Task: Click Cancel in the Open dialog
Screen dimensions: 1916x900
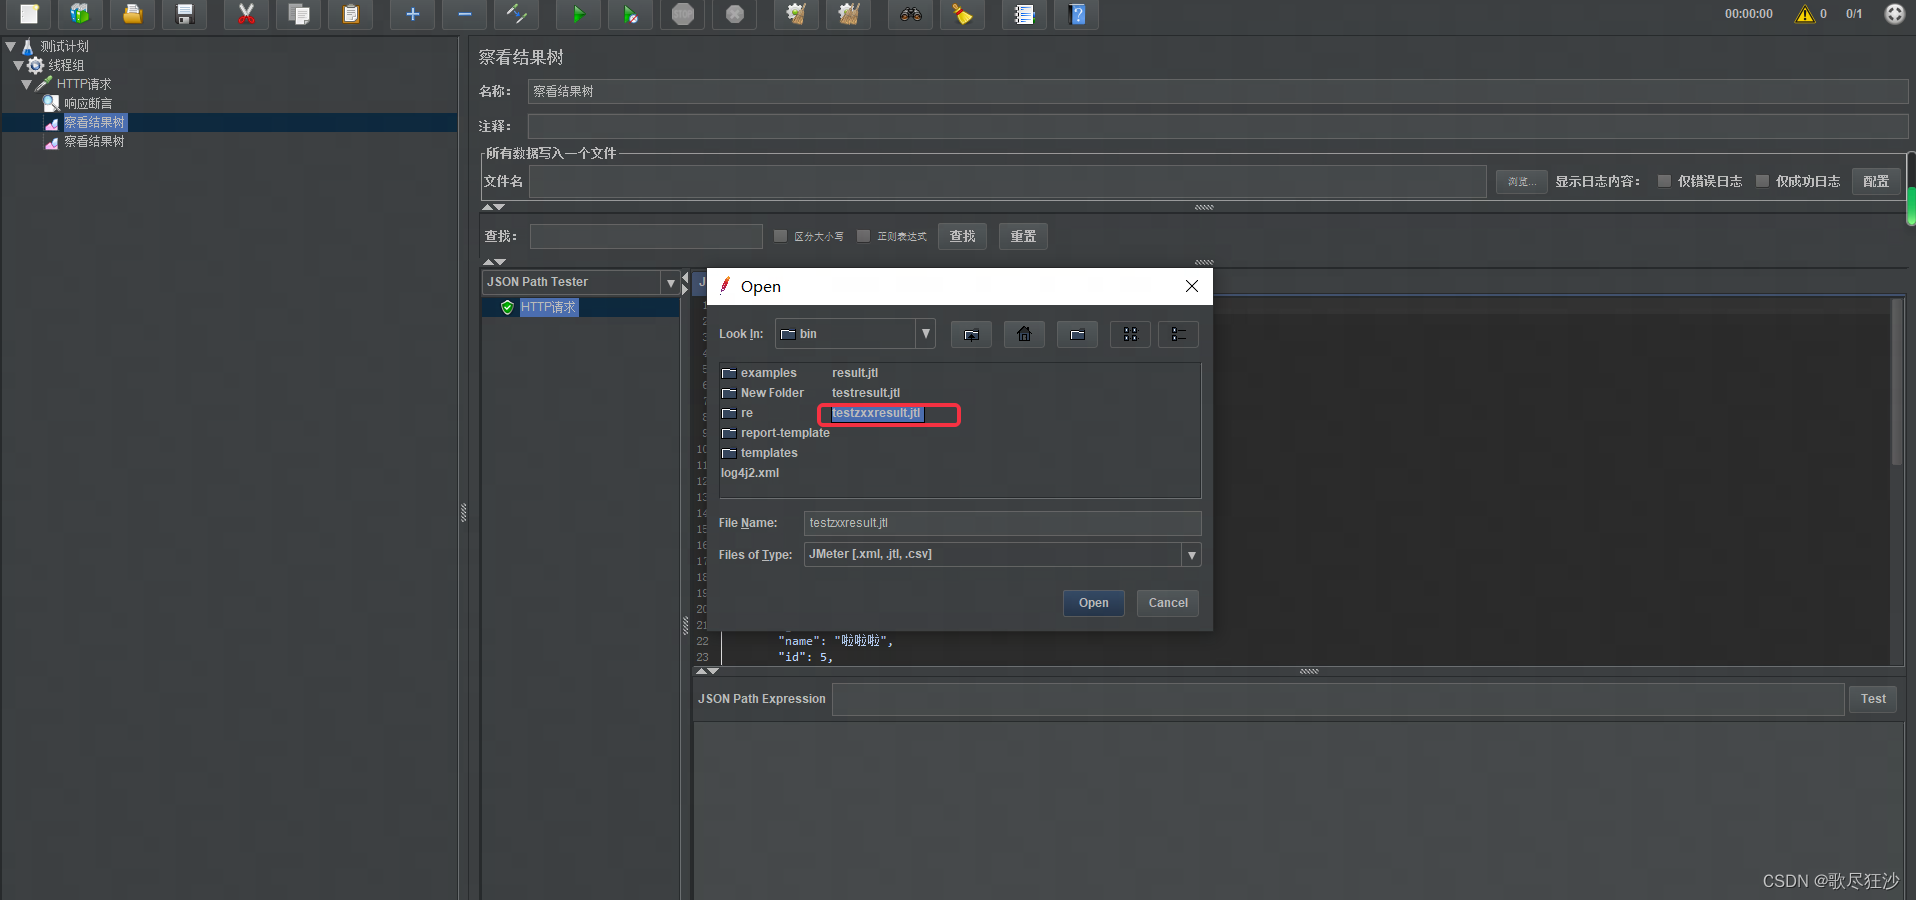Action: coord(1168,603)
